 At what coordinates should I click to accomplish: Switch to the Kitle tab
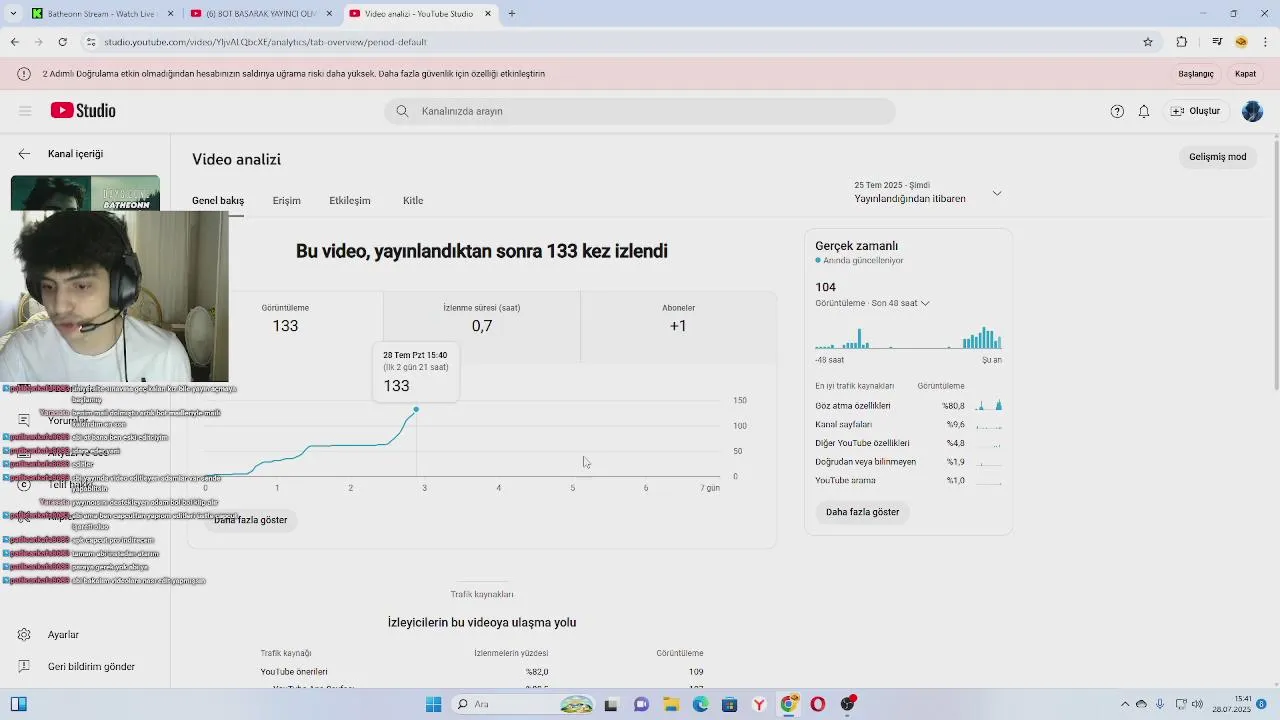pyautogui.click(x=413, y=201)
